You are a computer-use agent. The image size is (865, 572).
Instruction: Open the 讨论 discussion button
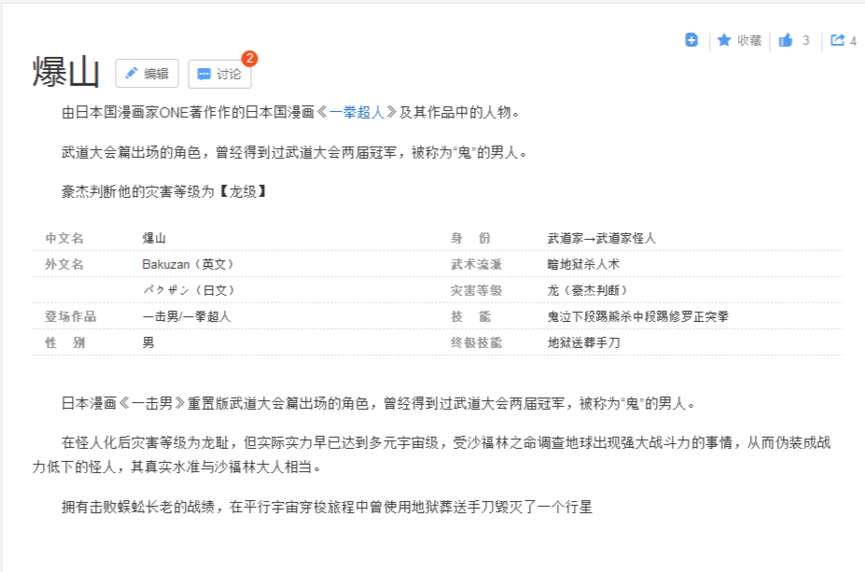pyautogui.click(x=219, y=74)
